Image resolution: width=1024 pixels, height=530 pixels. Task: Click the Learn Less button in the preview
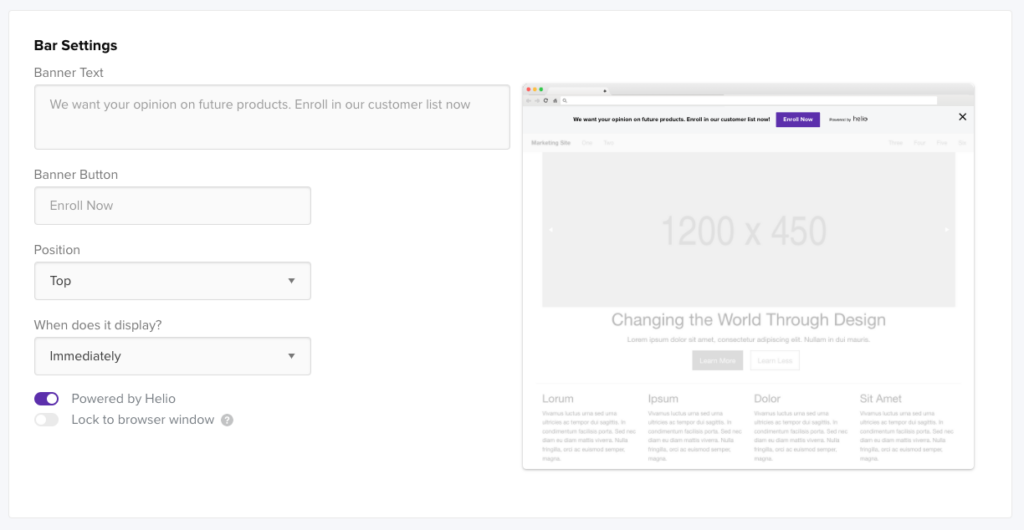[775, 360]
